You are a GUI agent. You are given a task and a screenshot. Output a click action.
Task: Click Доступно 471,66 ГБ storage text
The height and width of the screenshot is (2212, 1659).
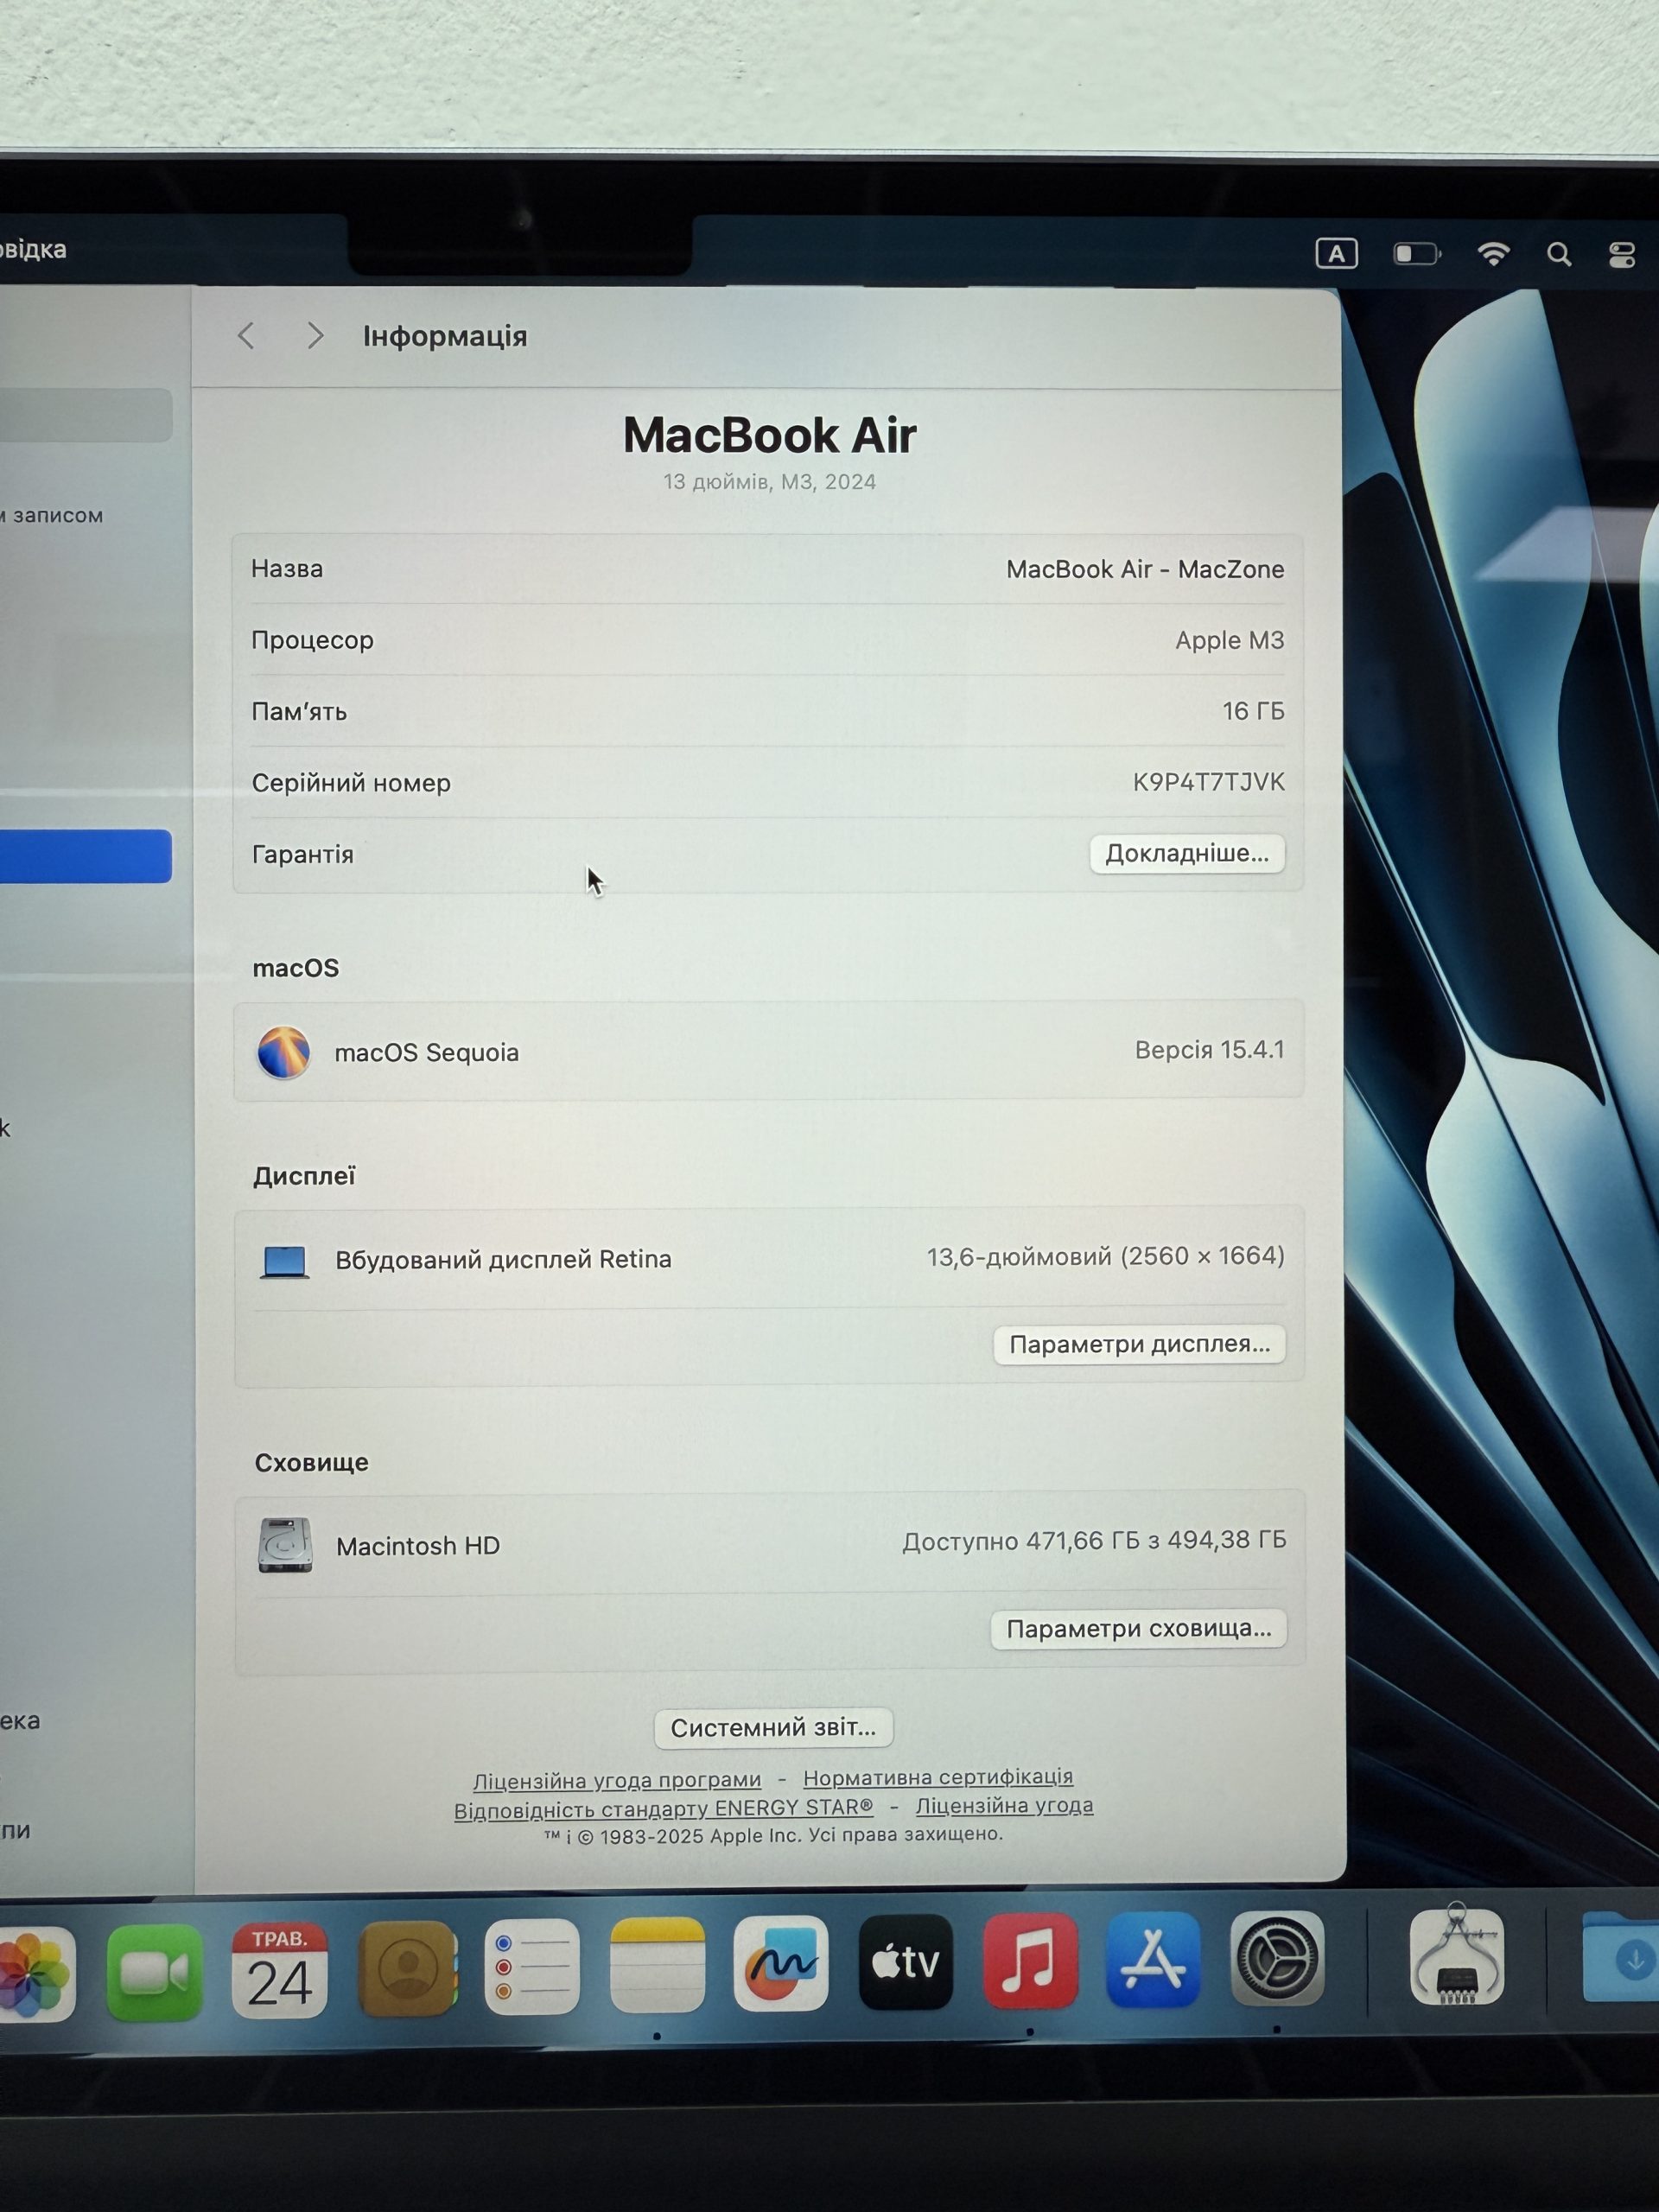[x=1094, y=1541]
